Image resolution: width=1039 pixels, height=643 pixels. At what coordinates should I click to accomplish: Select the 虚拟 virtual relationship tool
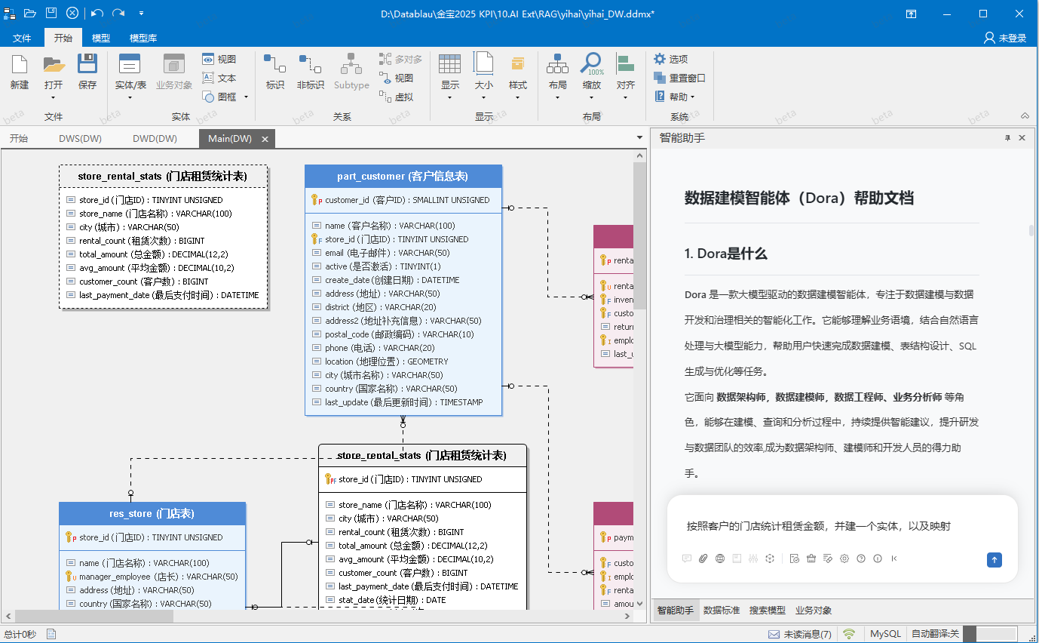coord(396,97)
